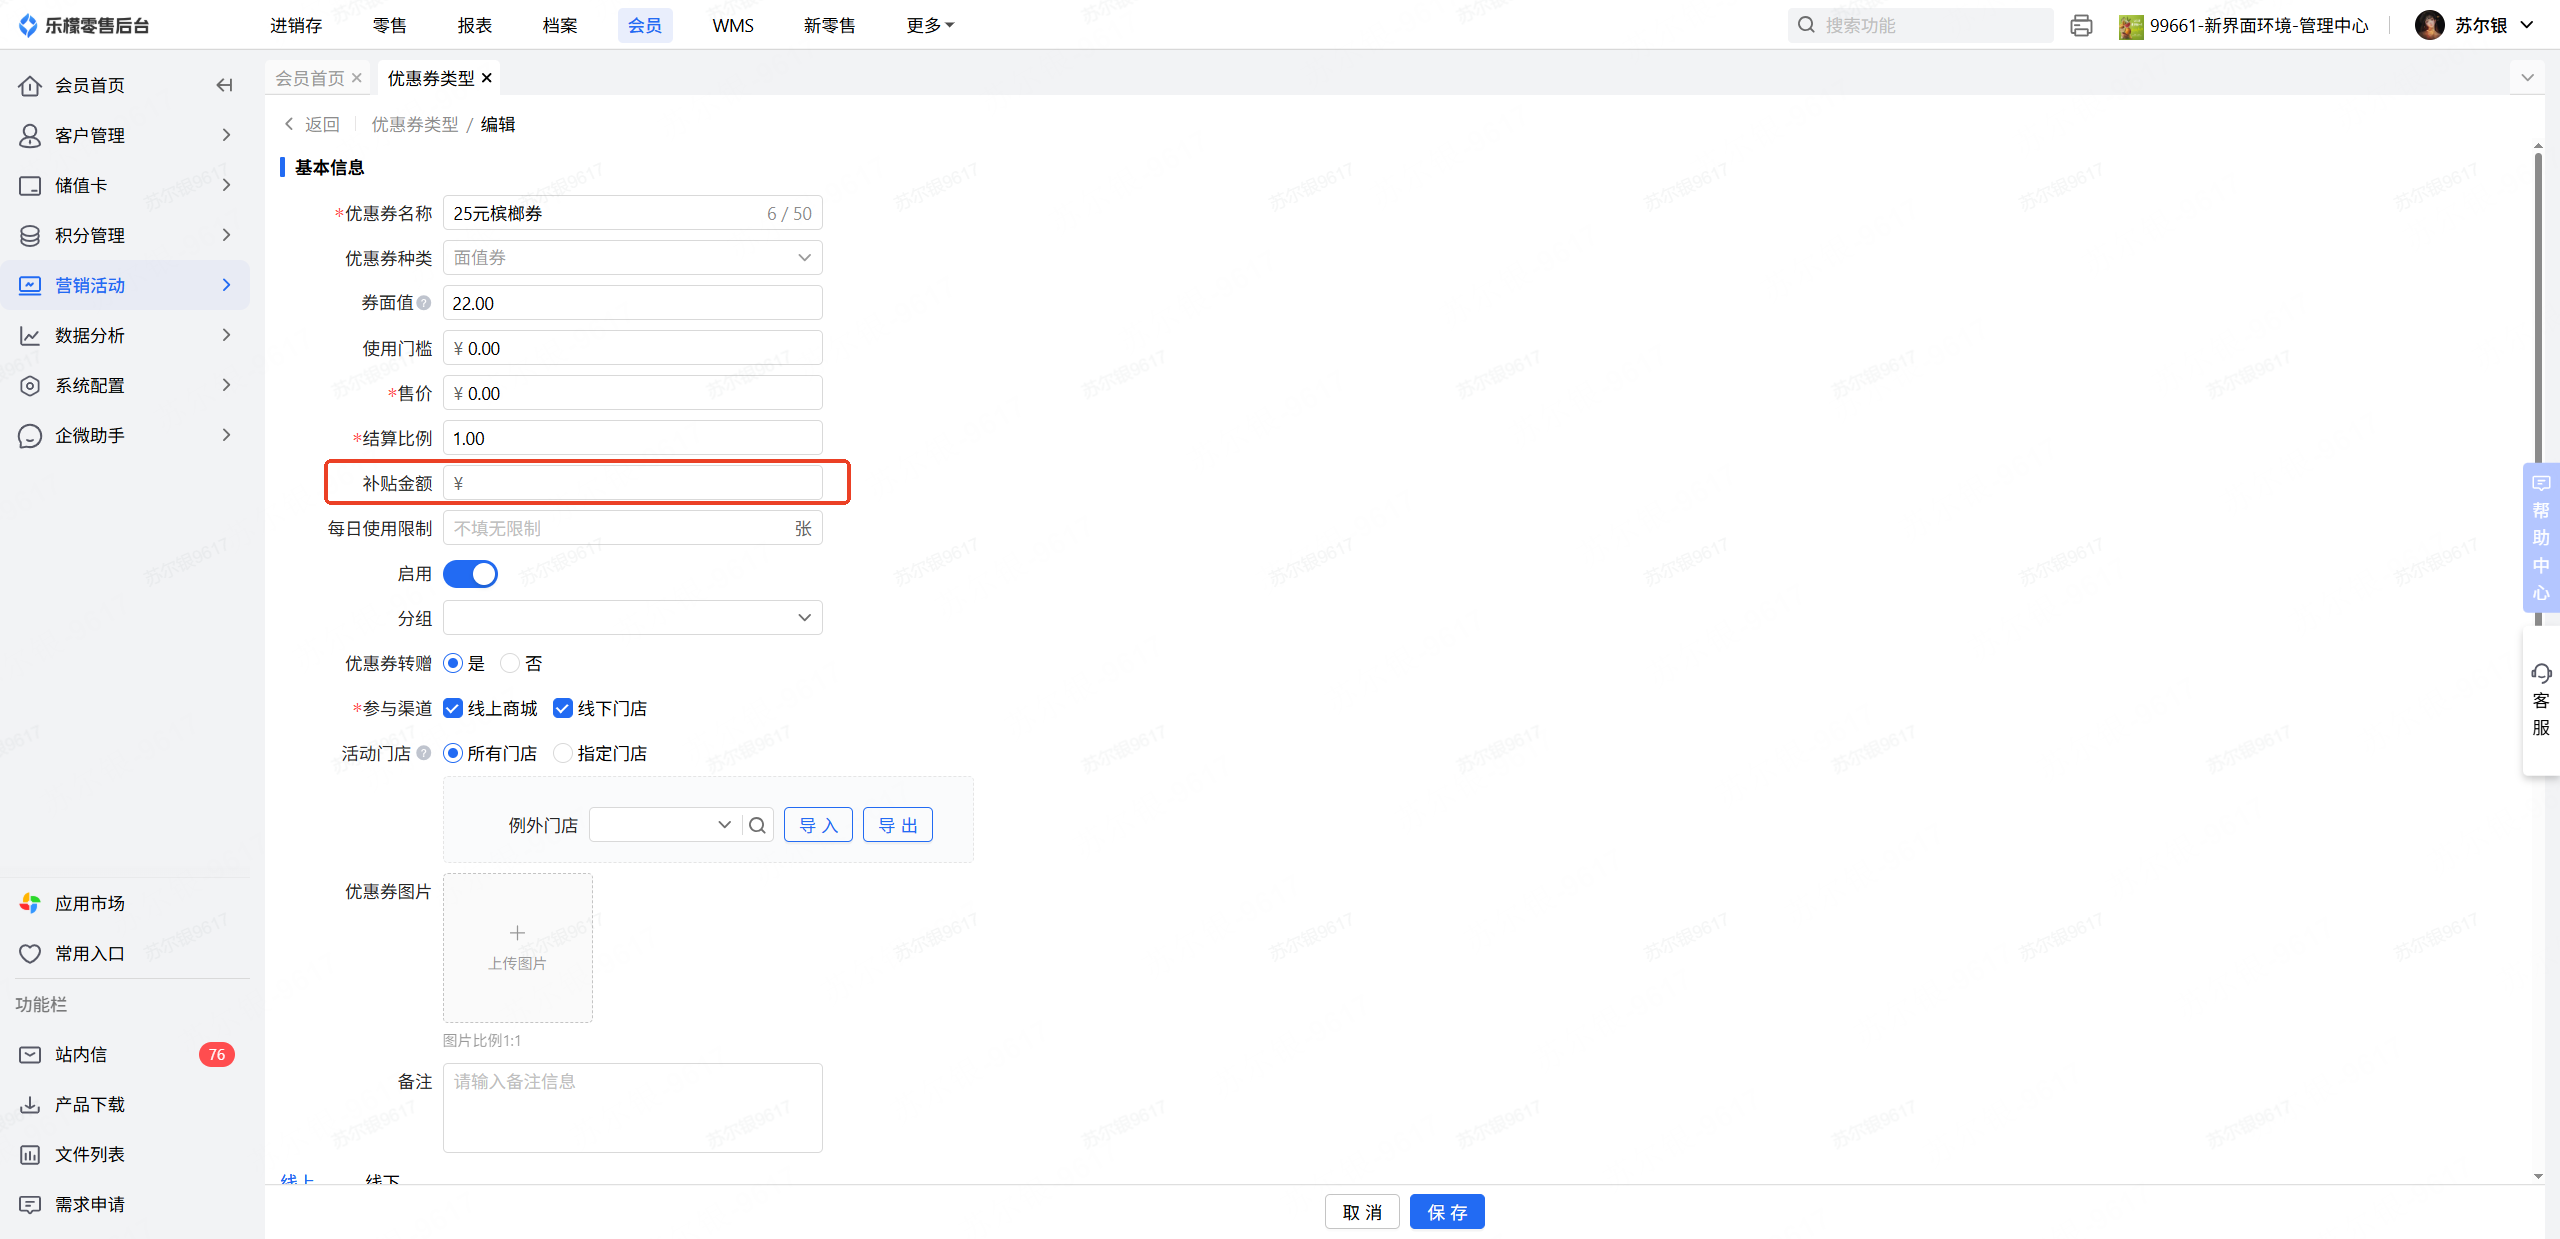The height and width of the screenshot is (1239, 2560).
Task: Open the 站内信 inbox icon
Action: (x=30, y=1054)
